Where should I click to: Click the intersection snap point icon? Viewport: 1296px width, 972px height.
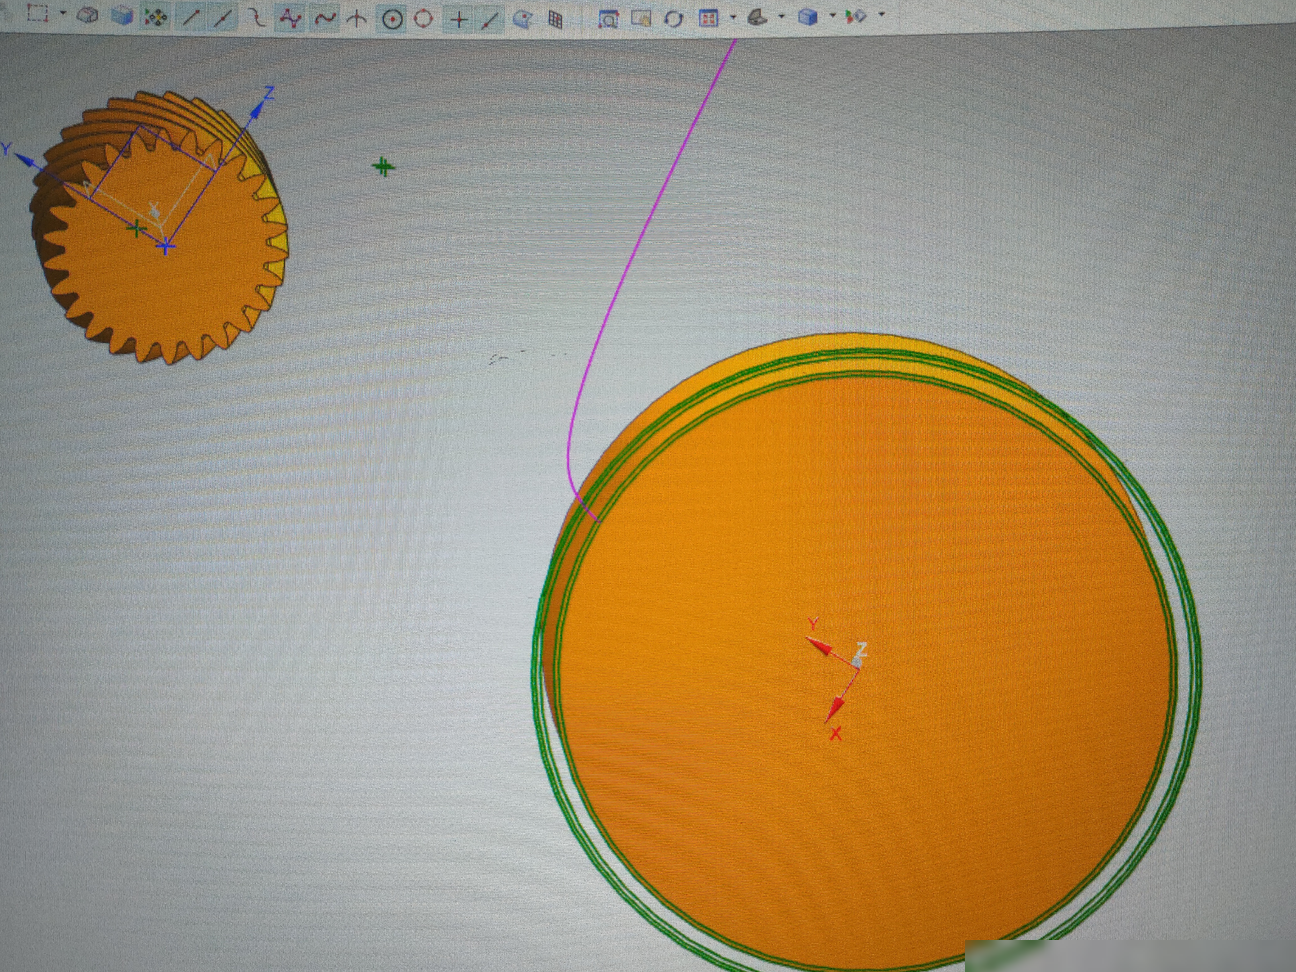(x=356, y=18)
